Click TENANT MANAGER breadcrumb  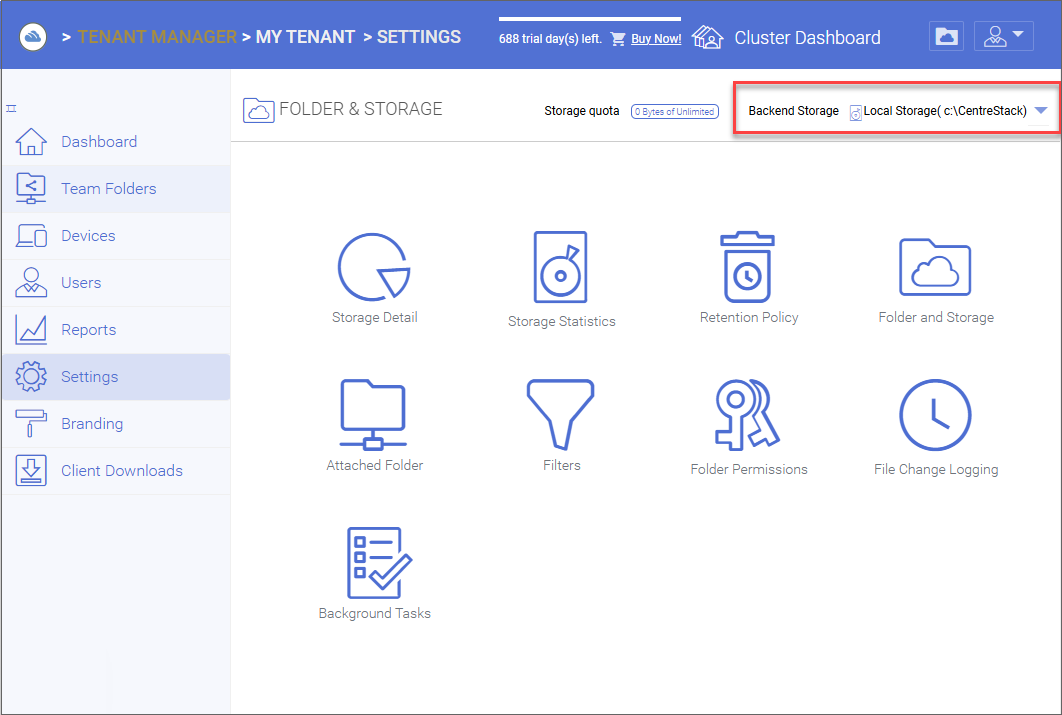coord(157,37)
